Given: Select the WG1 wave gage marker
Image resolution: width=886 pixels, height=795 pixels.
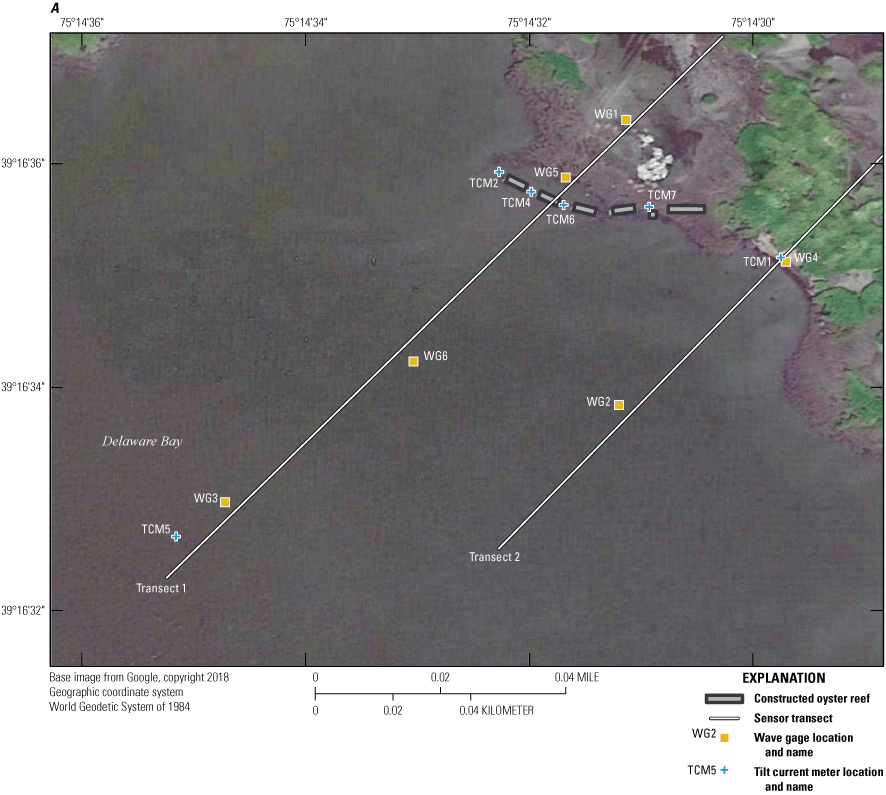Looking at the screenshot, I should (x=626, y=120).
